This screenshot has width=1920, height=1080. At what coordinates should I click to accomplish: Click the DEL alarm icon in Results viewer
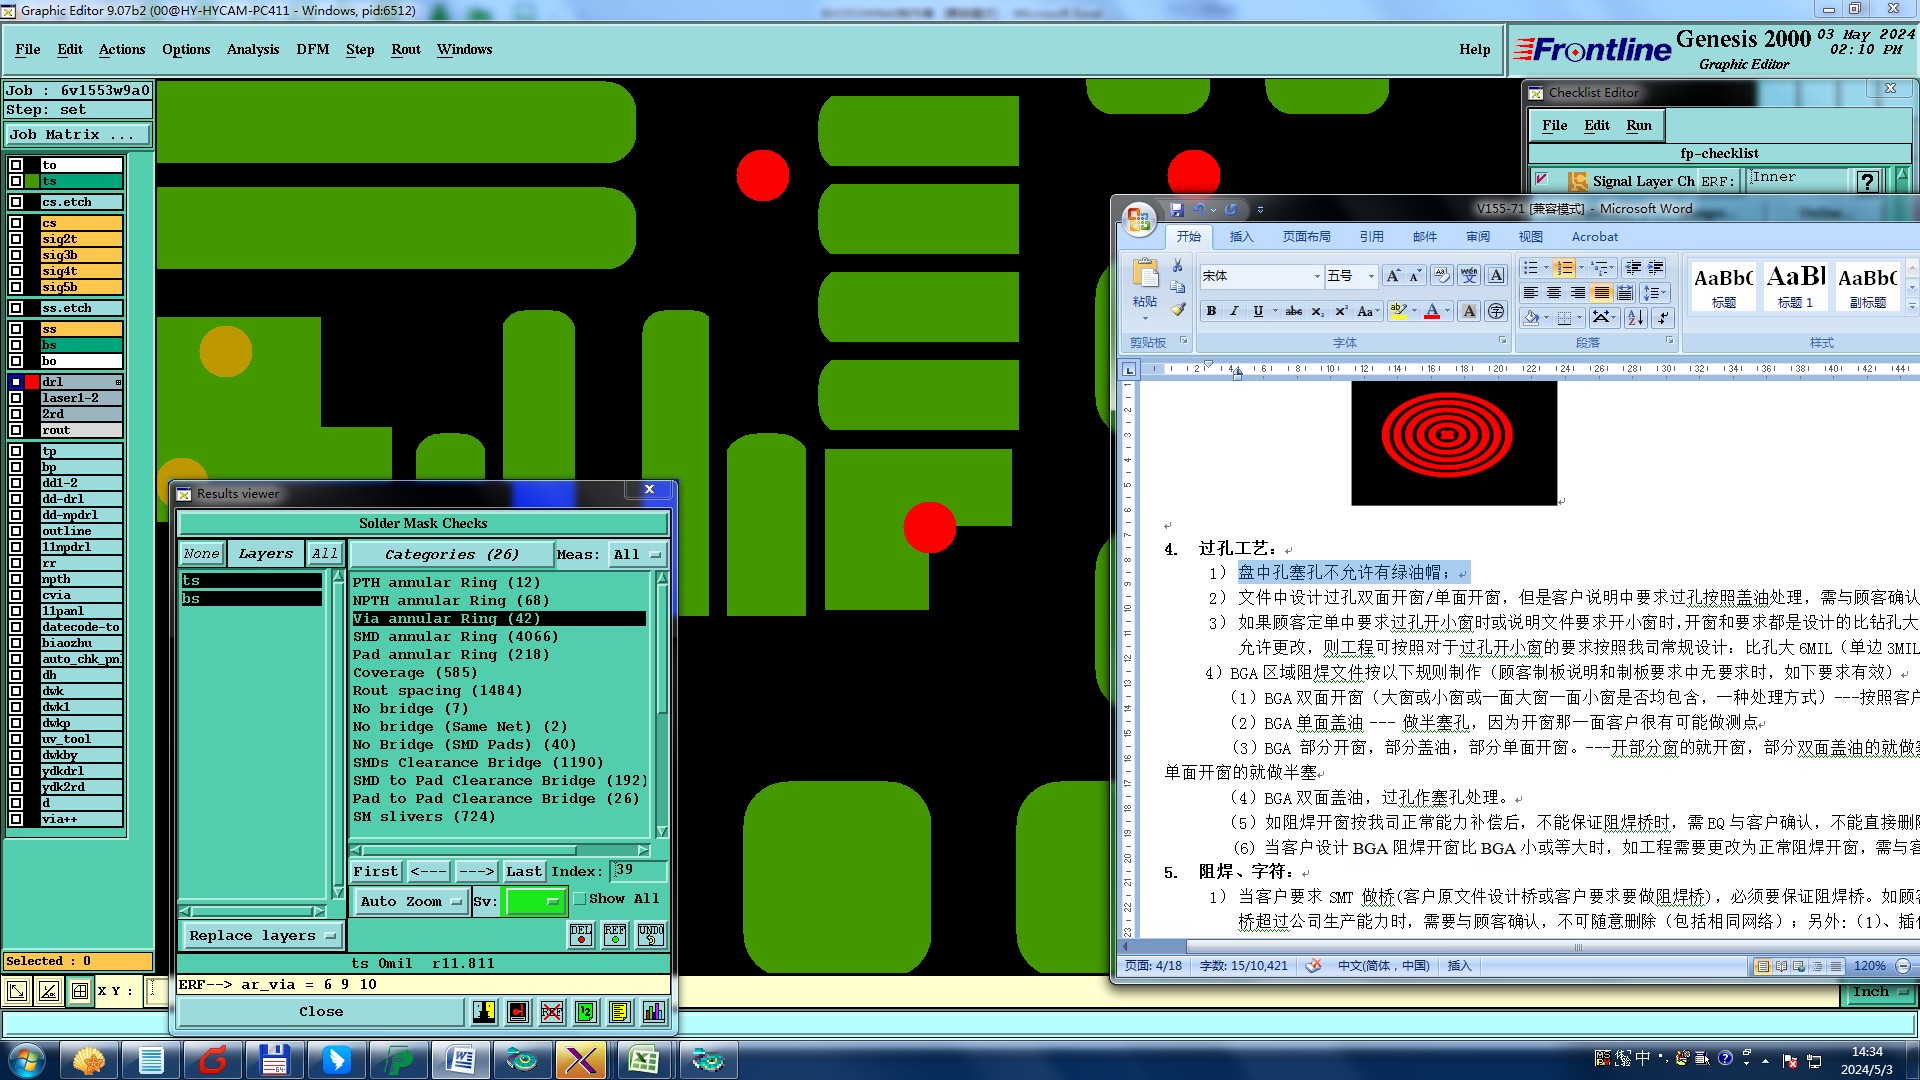tap(581, 934)
